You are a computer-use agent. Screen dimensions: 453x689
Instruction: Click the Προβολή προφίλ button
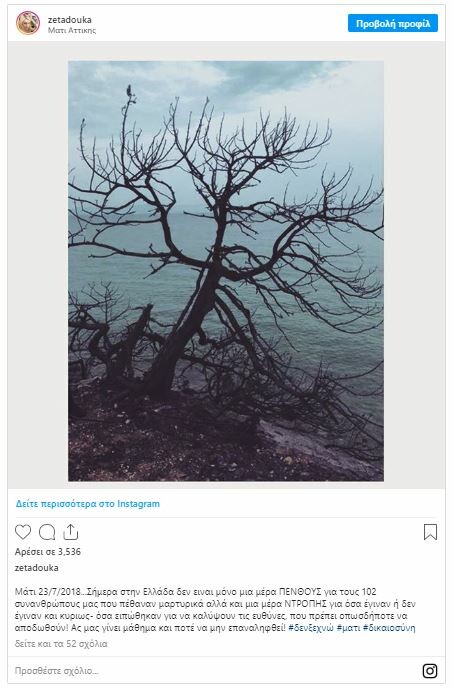[x=393, y=23]
